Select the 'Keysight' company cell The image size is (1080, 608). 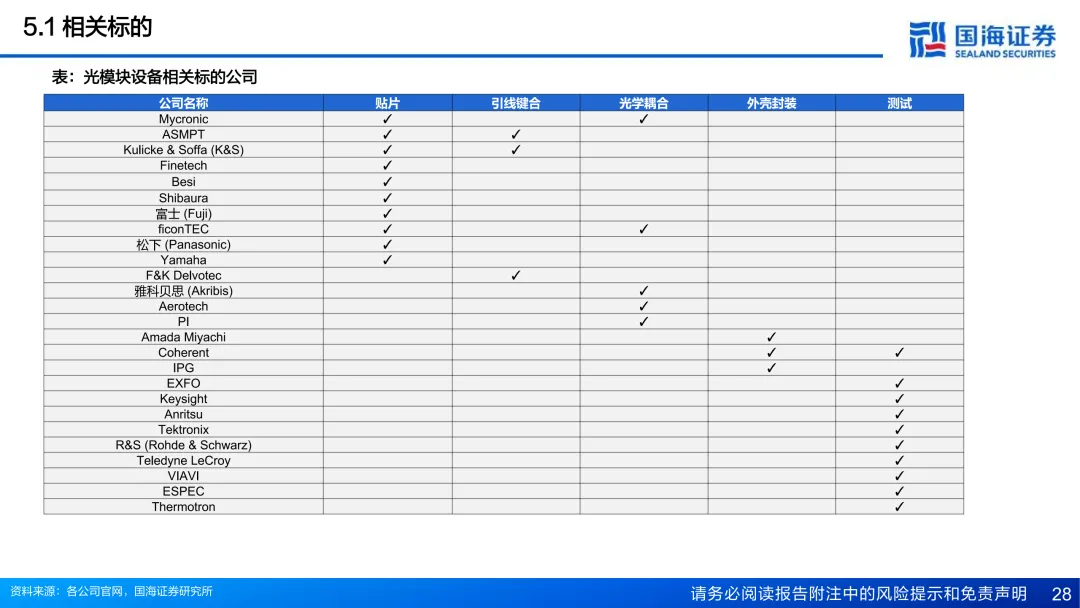183,399
